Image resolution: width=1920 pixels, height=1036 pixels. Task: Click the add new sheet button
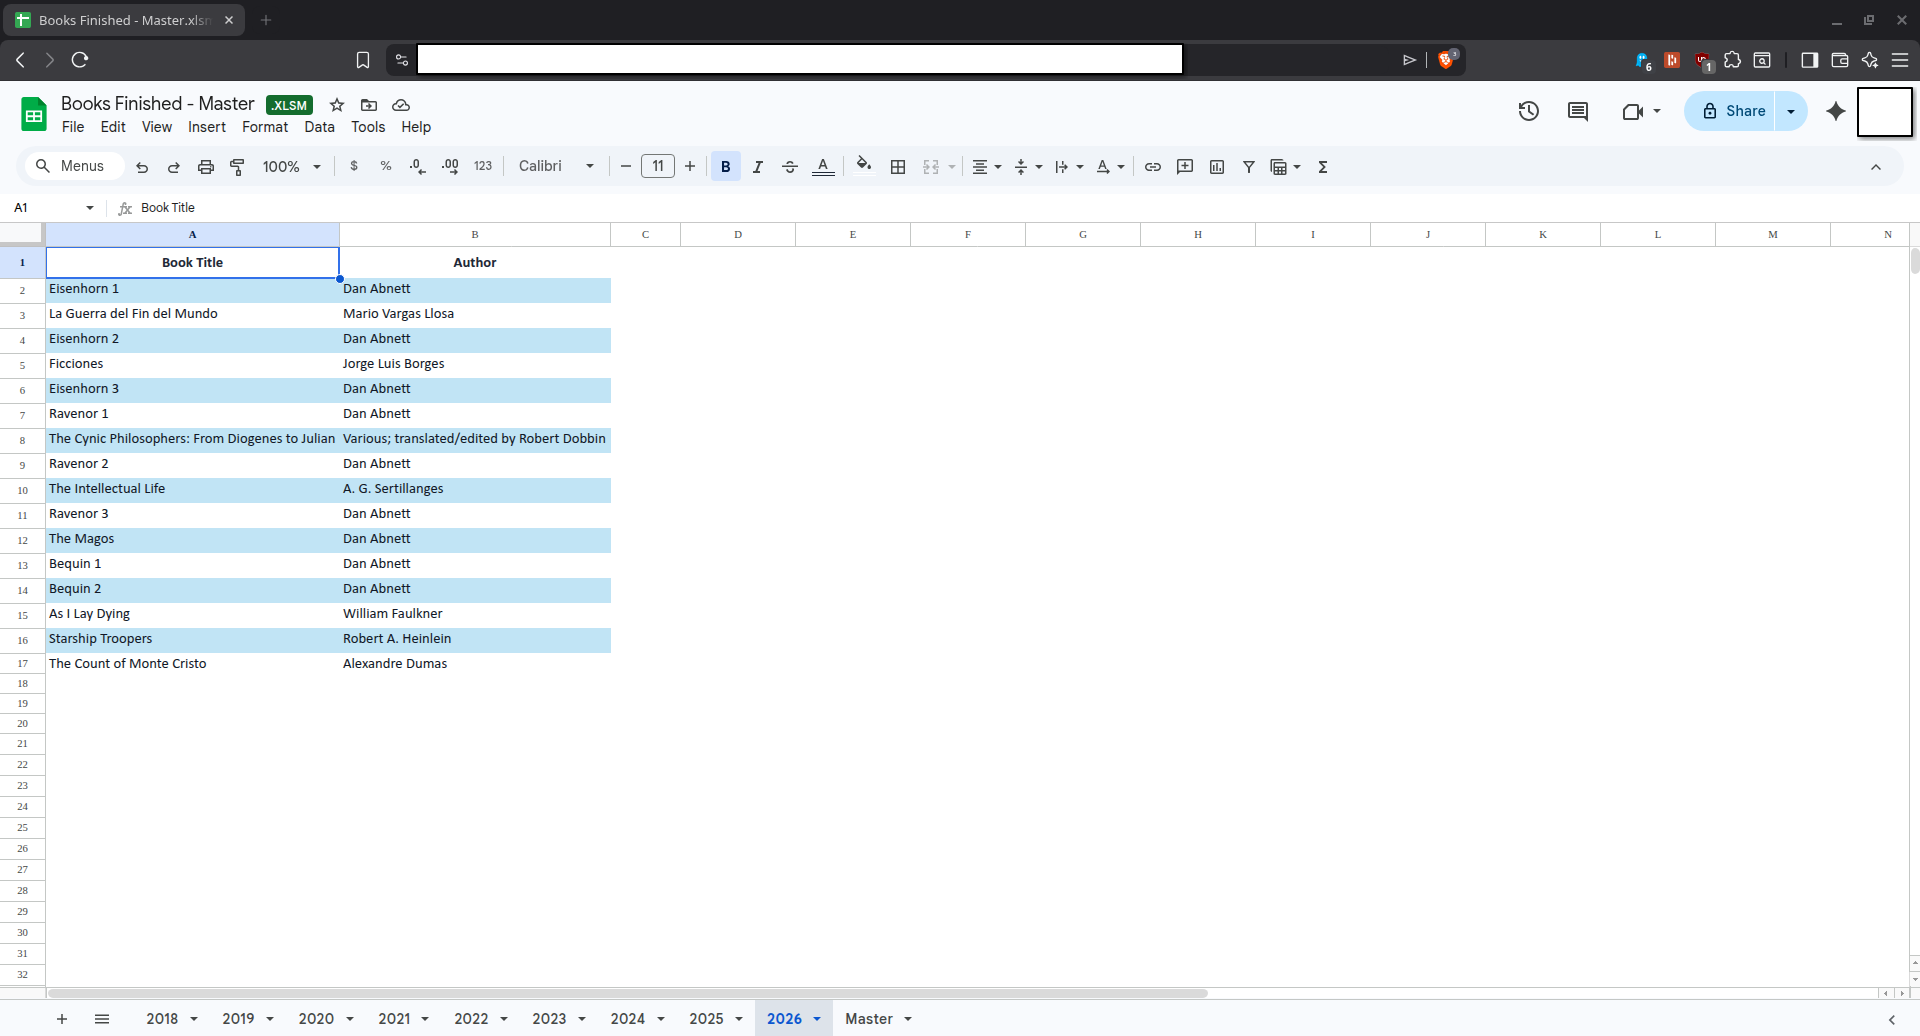point(62,1019)
